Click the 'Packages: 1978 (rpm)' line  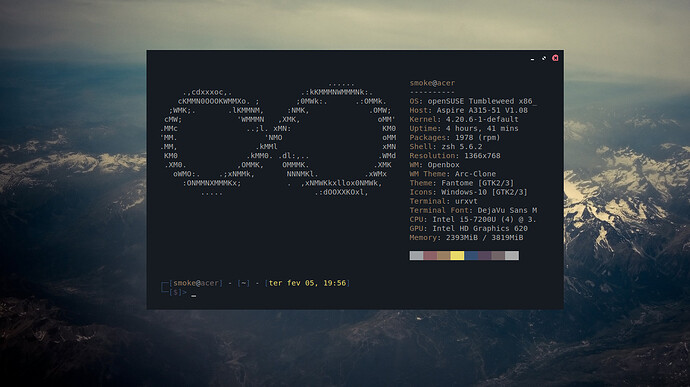pos(455,137)
